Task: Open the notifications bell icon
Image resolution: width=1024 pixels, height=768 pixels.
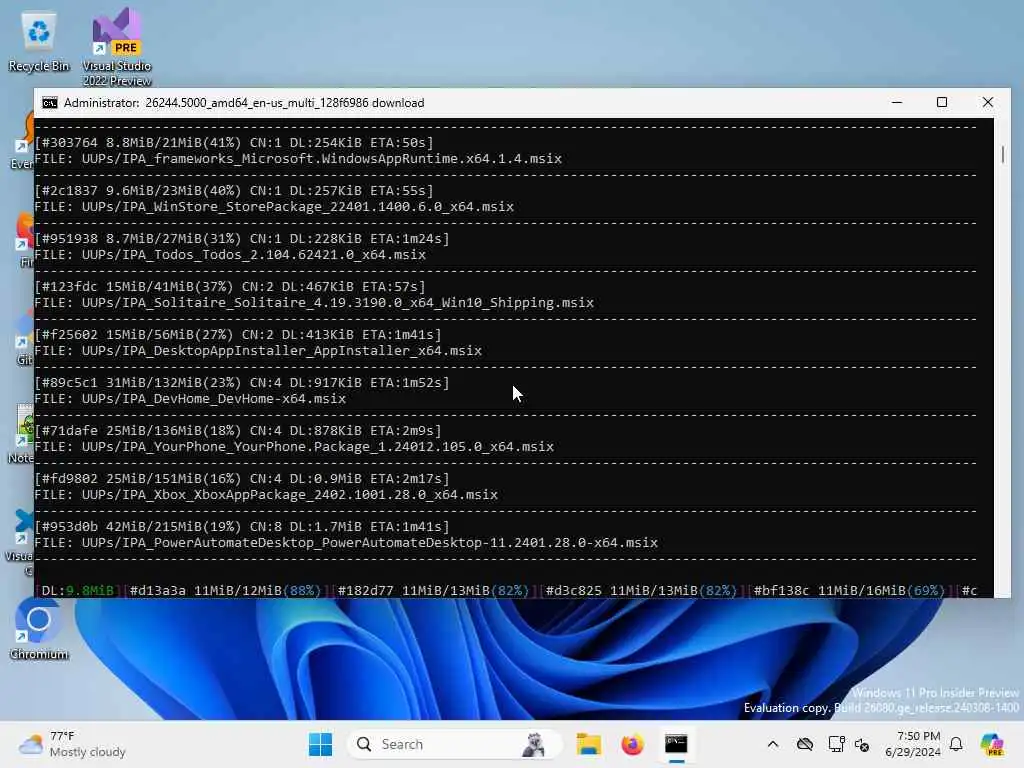Action: point(956,744)
